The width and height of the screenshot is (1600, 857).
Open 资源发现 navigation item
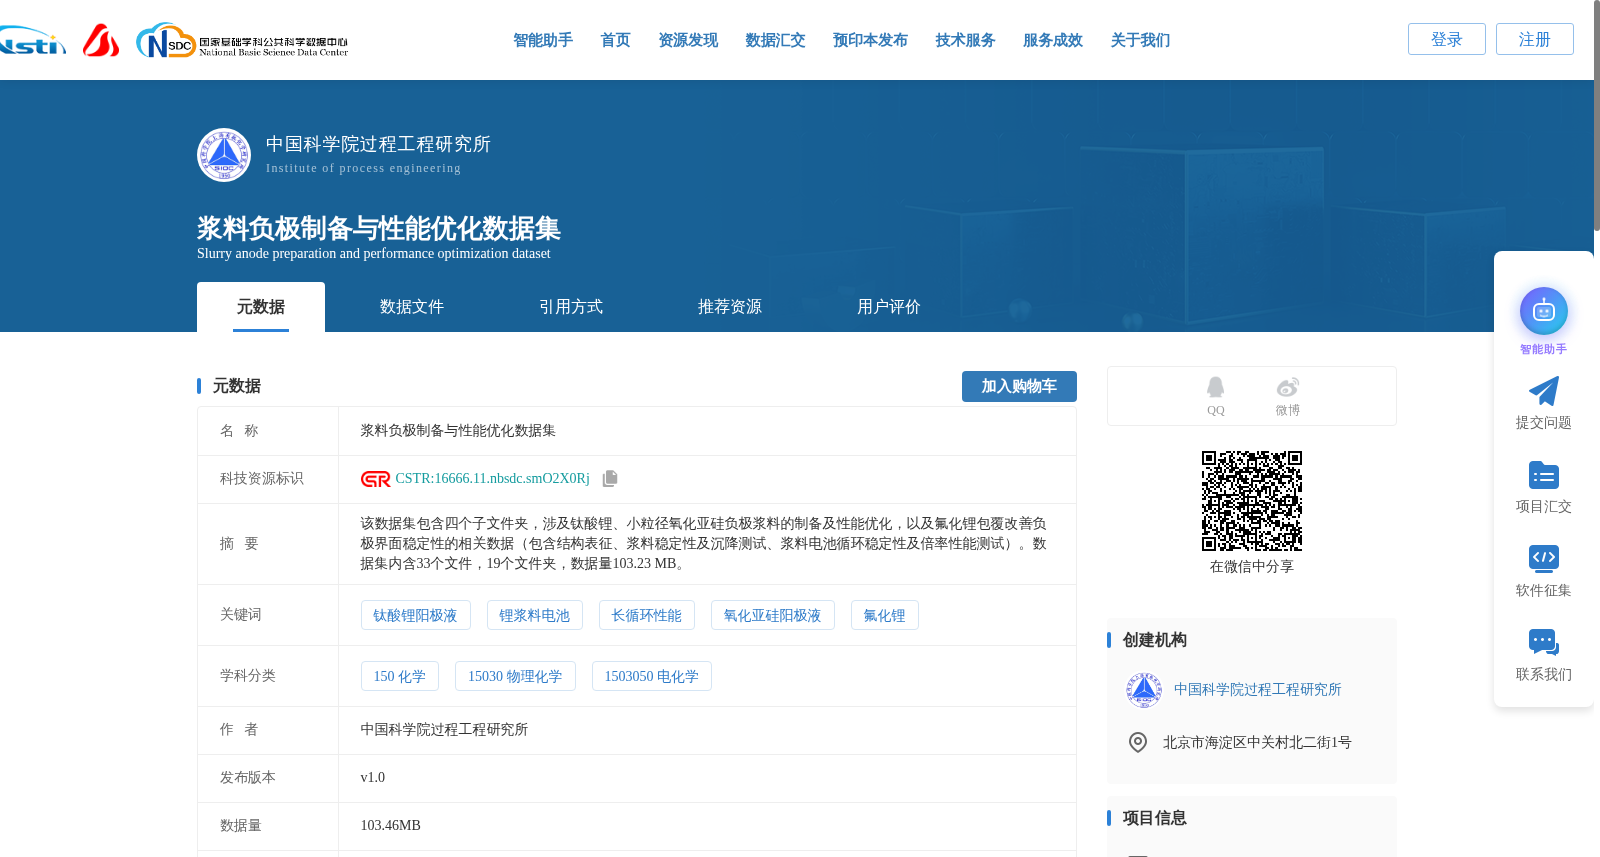(688, 40)
